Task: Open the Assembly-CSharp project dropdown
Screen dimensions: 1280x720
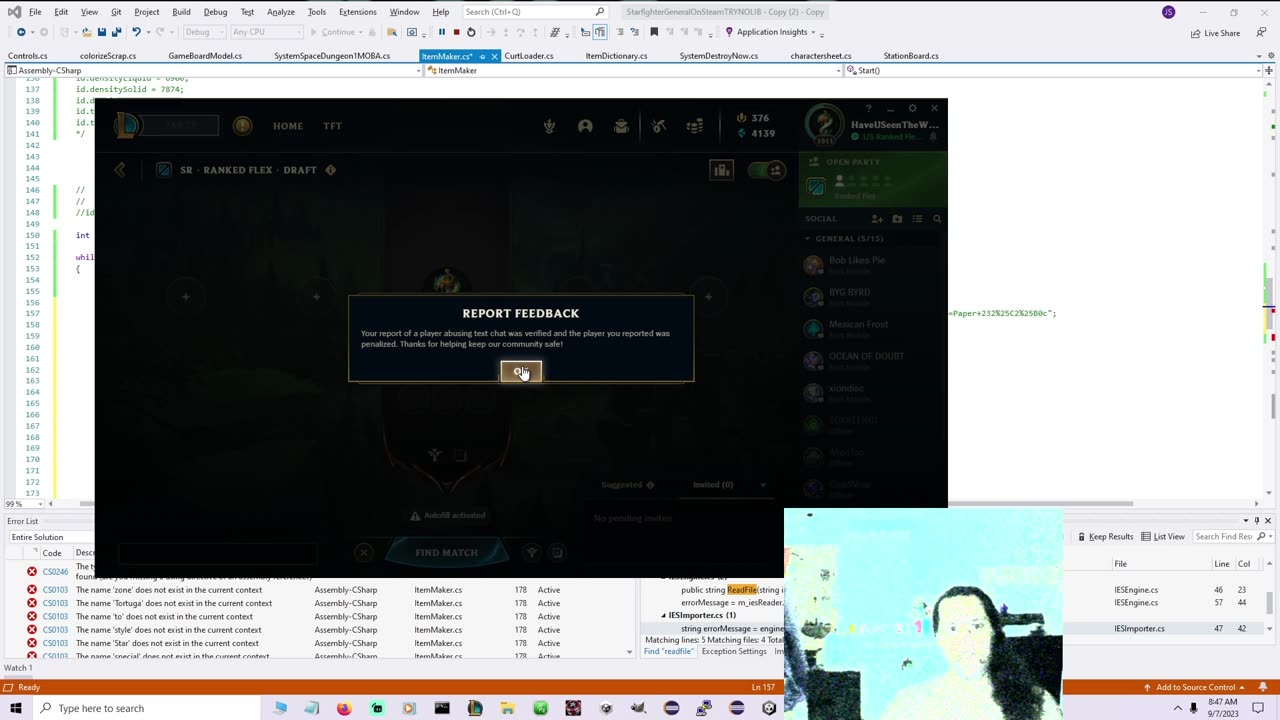Action: coord(213,71)
